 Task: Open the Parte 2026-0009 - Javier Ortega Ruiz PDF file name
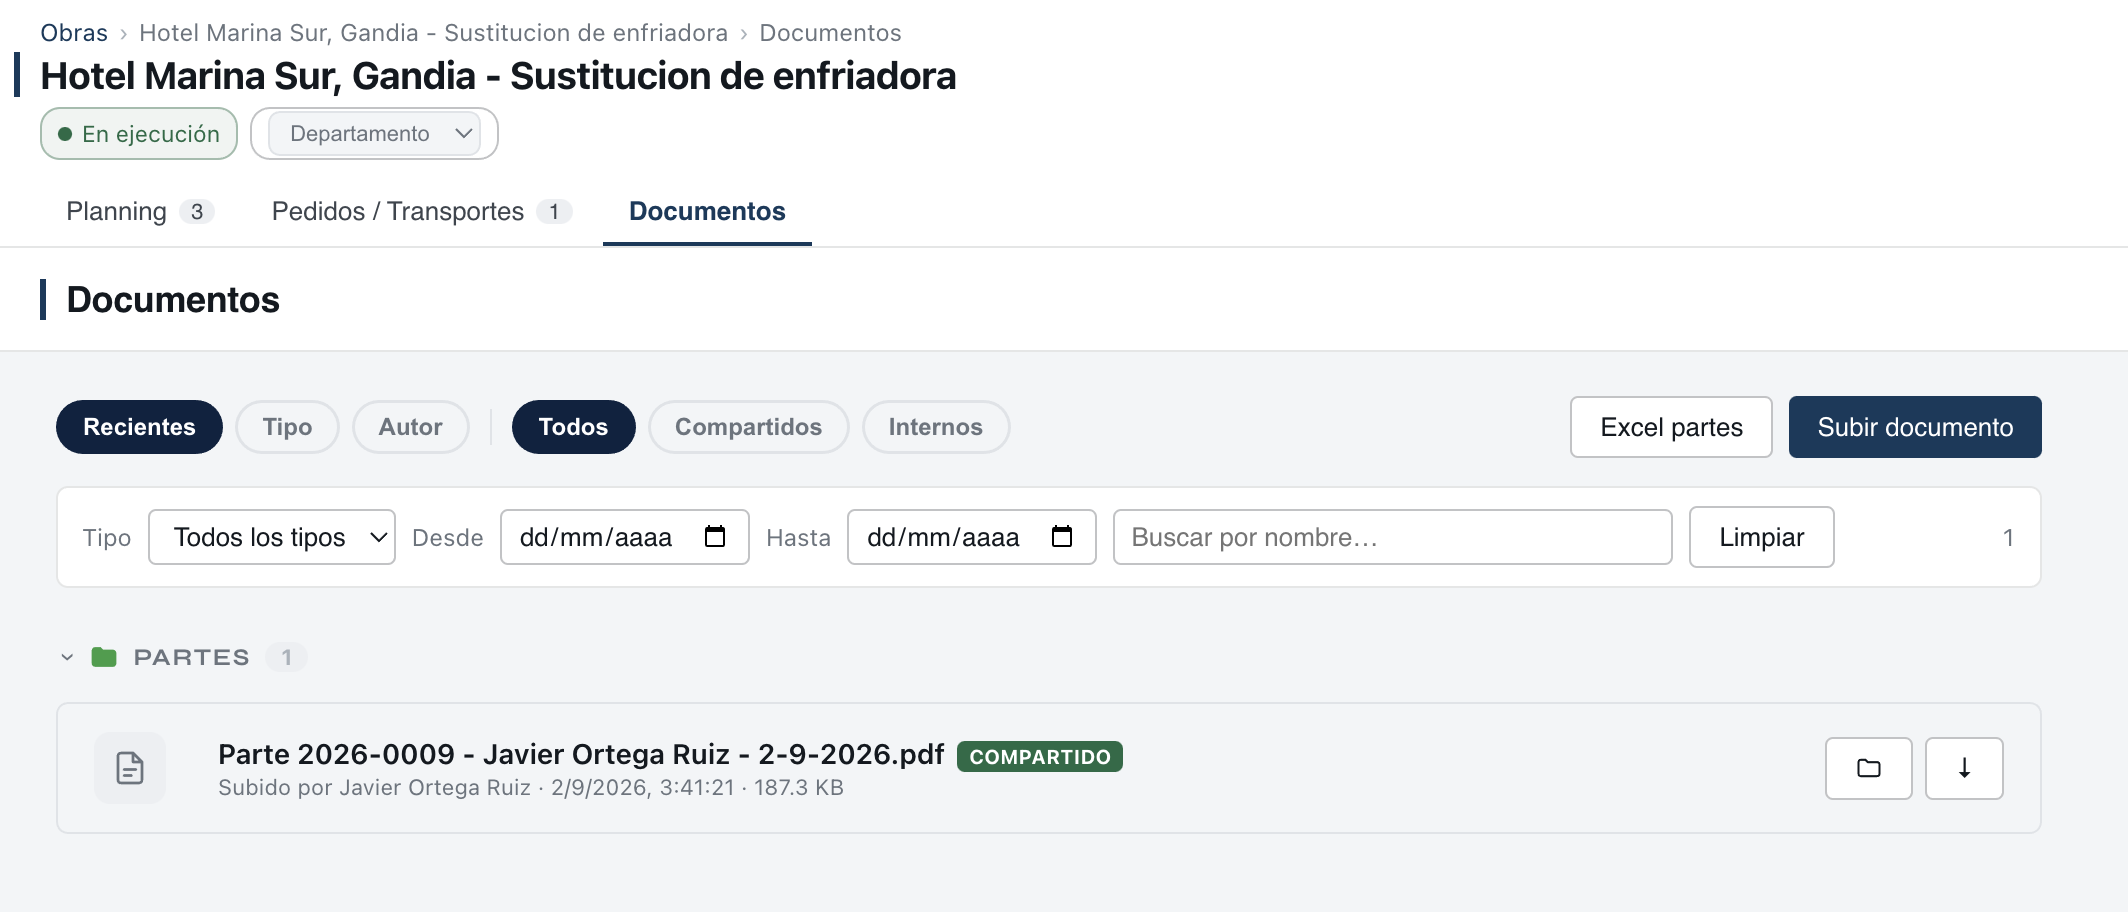click(x=581, y=754)
